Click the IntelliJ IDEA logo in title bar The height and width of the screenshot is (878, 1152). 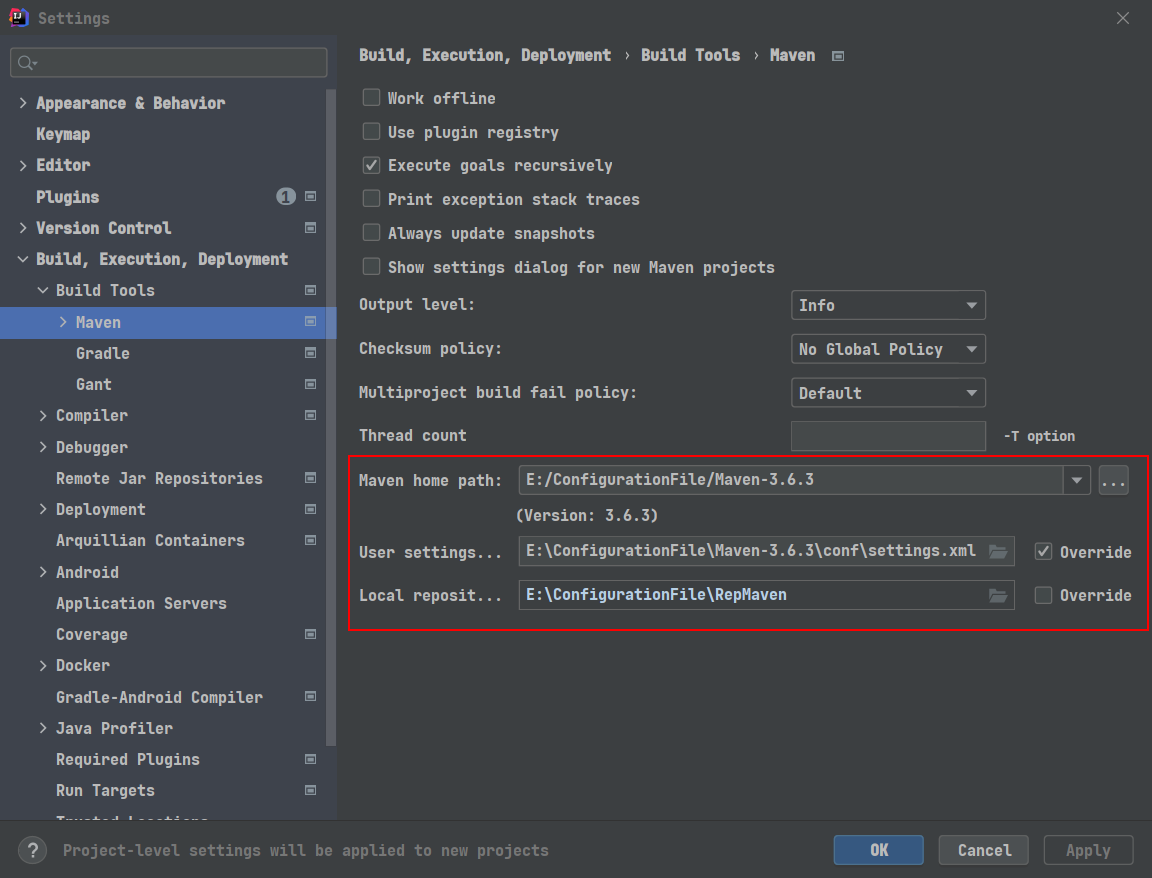point(18,17)
